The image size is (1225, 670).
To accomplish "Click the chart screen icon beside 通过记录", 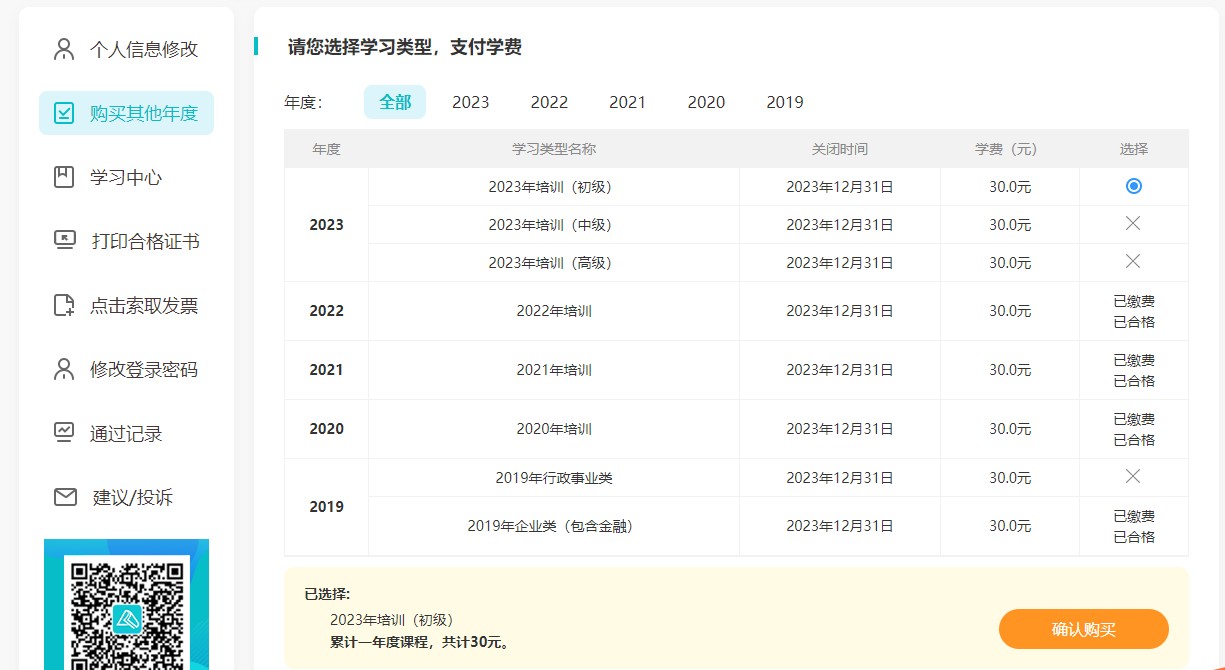I will (x=64, y=433).
